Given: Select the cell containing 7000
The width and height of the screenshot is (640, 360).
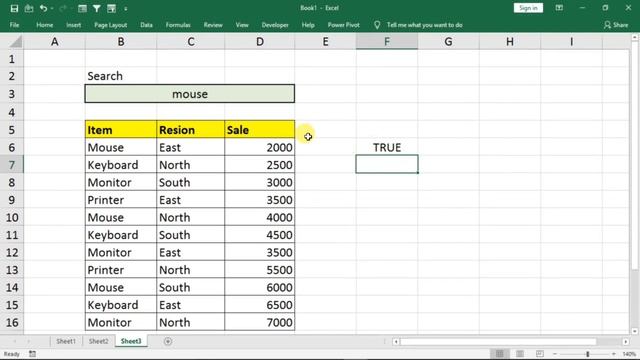Looking at the screenshot, I should click(x=260, y=322).
